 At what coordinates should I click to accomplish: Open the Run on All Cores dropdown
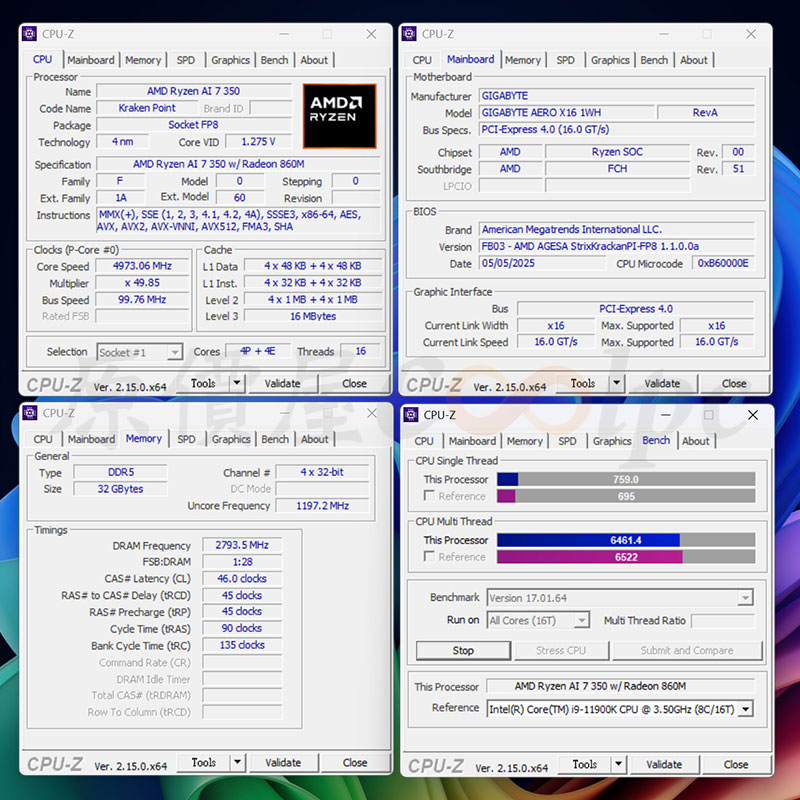click(581, 620)
